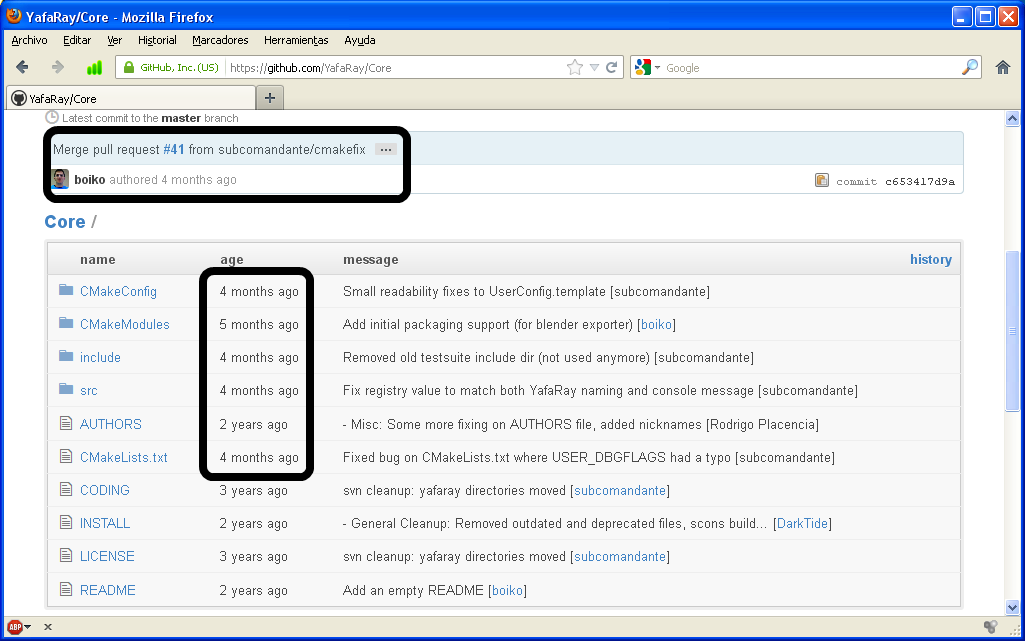The height and width of the screenshot is (641, 1025).
Task: Click the search magnifier icon
Action: coord(970,67)
